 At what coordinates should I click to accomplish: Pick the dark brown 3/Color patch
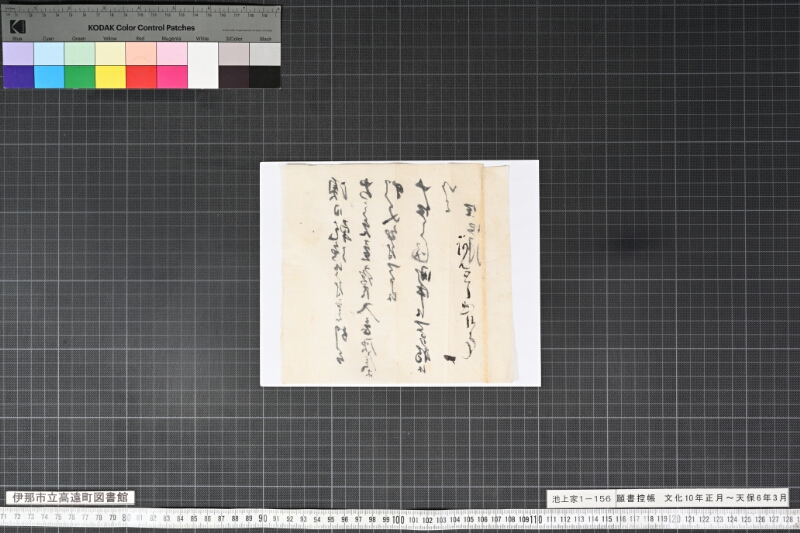click(x=234, y=77)
